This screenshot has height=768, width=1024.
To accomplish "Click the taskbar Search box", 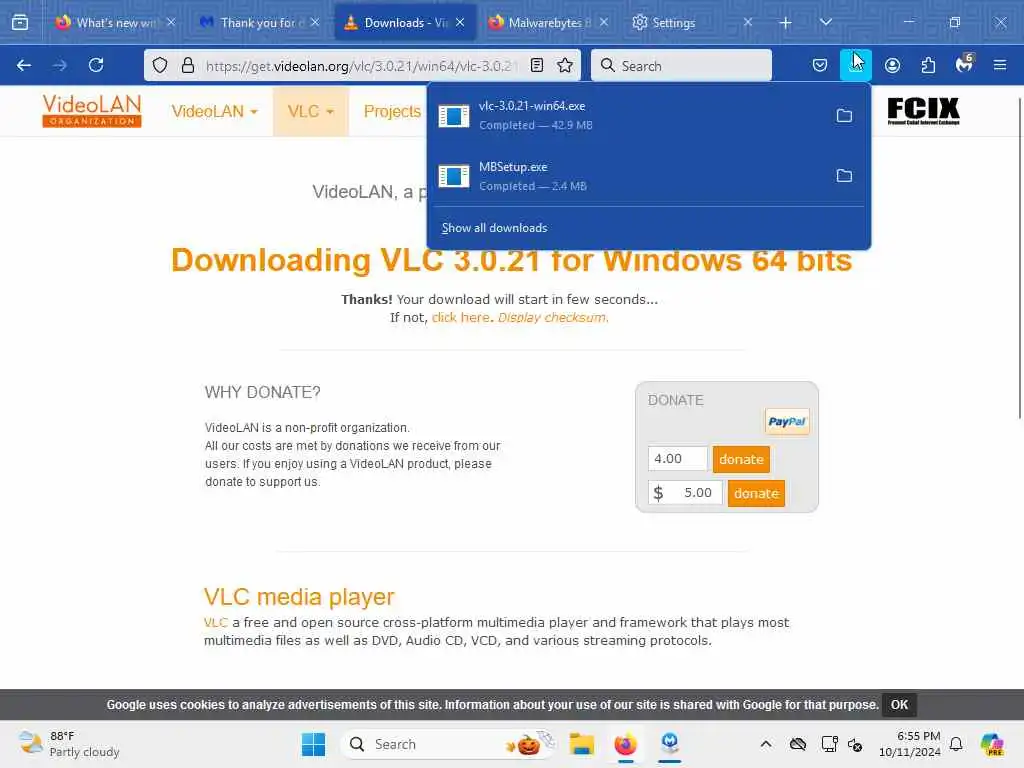I will click(450, 744).
